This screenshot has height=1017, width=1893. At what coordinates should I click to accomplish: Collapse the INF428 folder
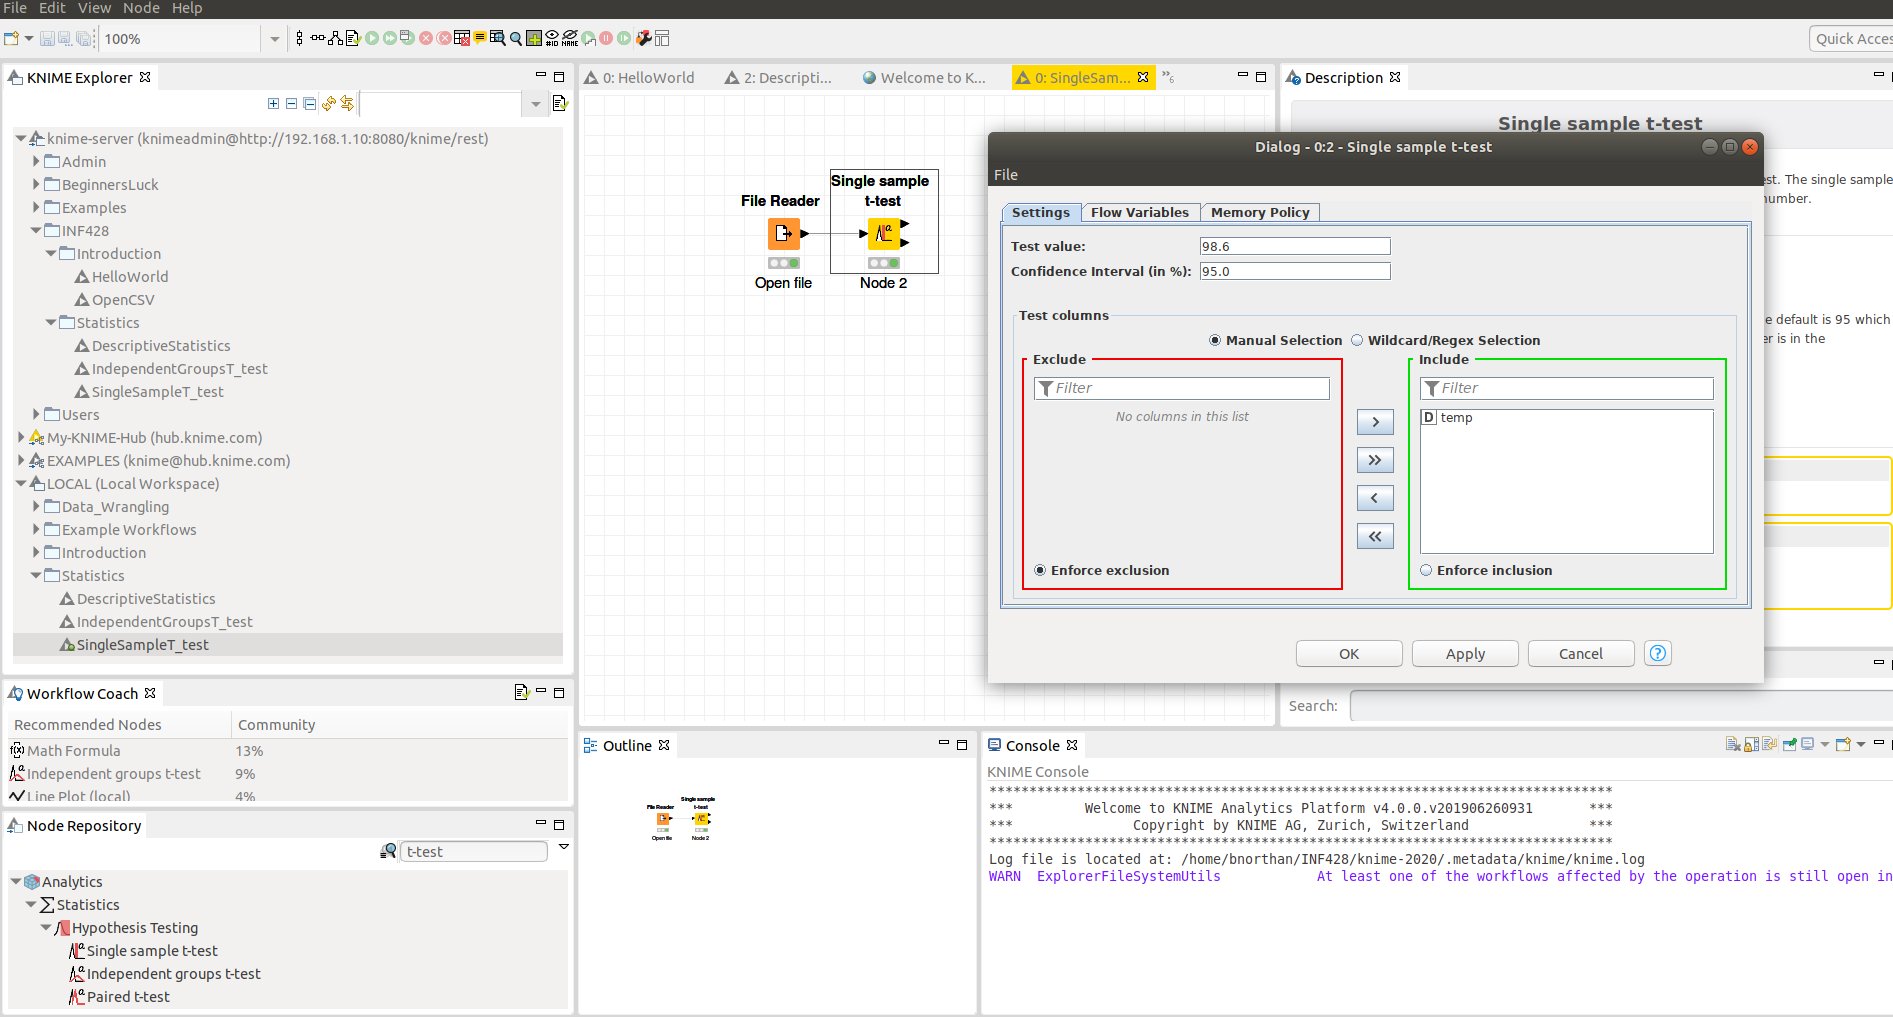click(x=36, y=230)
